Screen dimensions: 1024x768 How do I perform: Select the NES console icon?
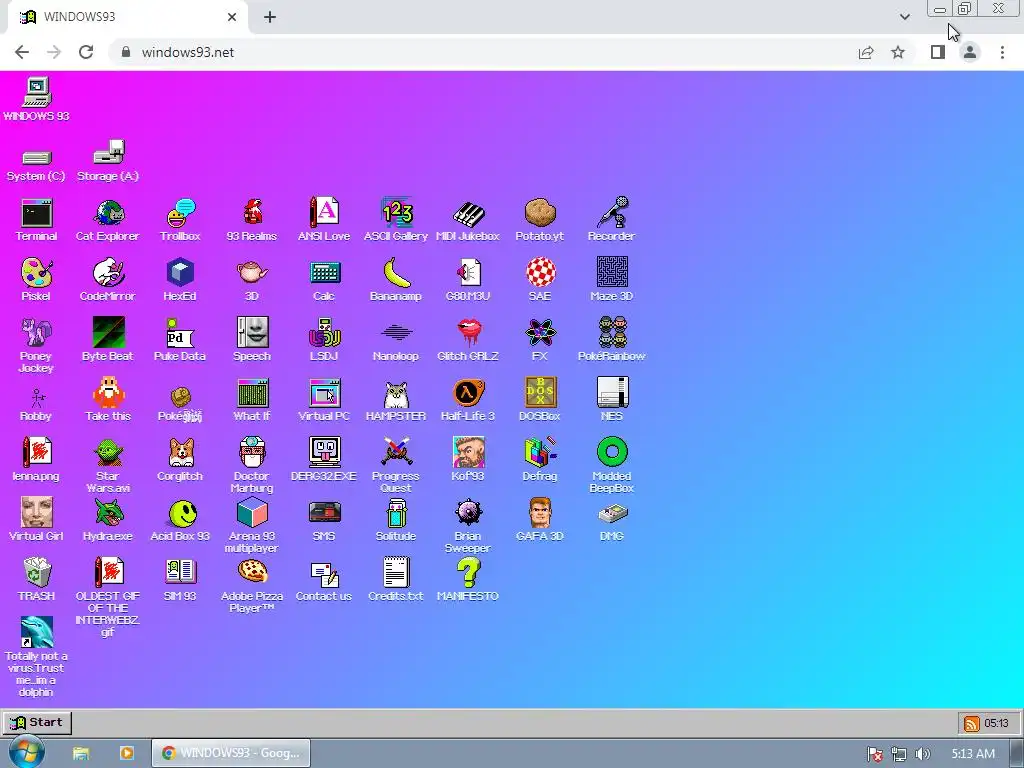coord(612,400)
